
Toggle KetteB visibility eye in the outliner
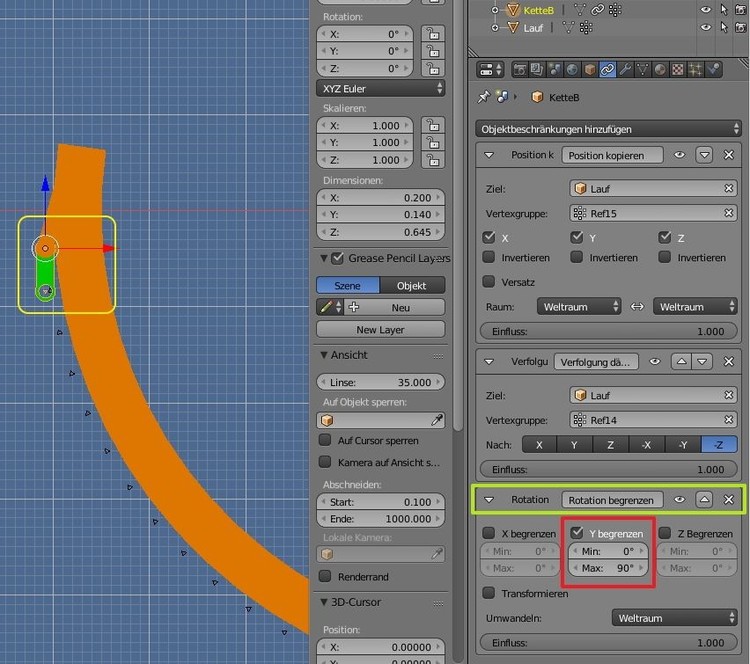pyautogui.click(x=706, y=10)
